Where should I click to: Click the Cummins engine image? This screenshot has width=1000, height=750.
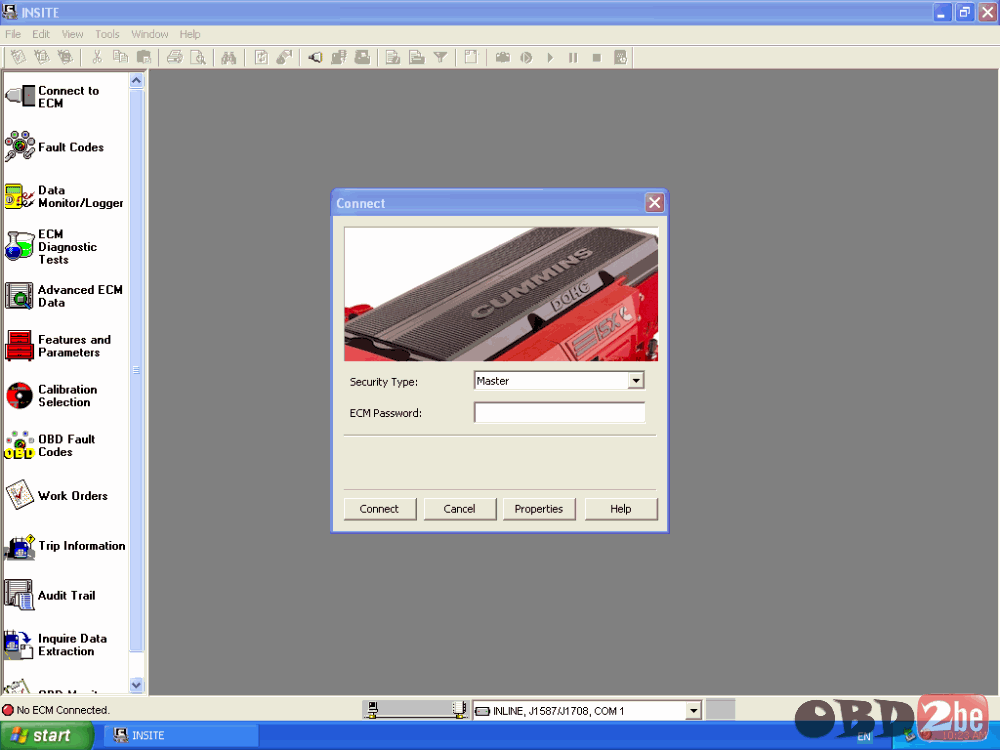pyautogui.click(x=501, y=294)
